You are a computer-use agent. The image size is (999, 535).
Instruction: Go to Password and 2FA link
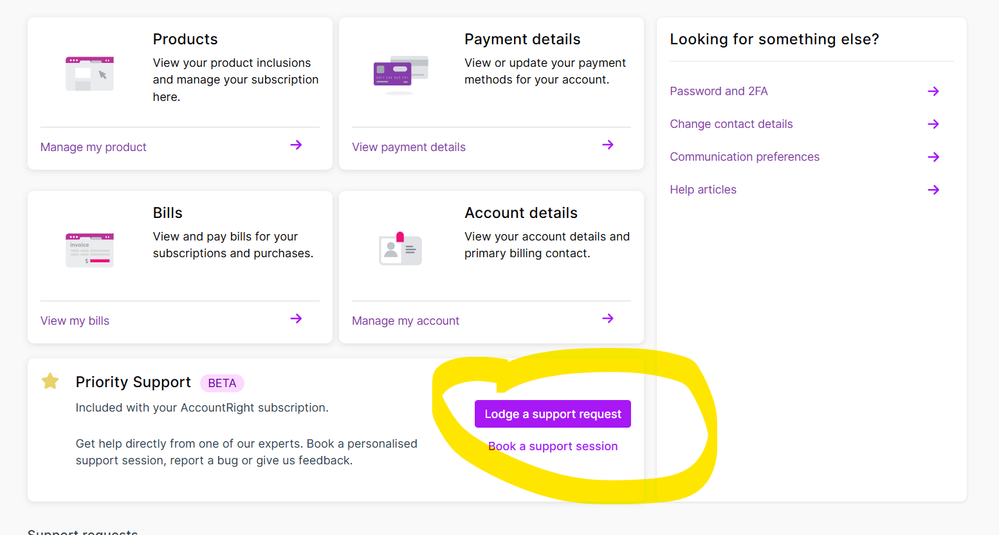pyautogui.click(x=719, y=91)
